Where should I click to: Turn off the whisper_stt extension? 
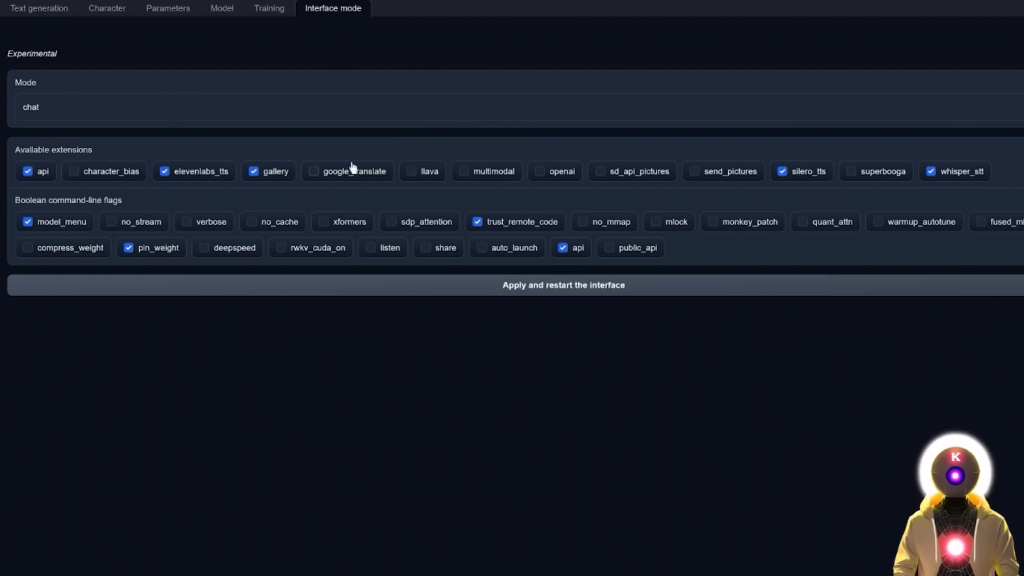(x=931, y=171)
